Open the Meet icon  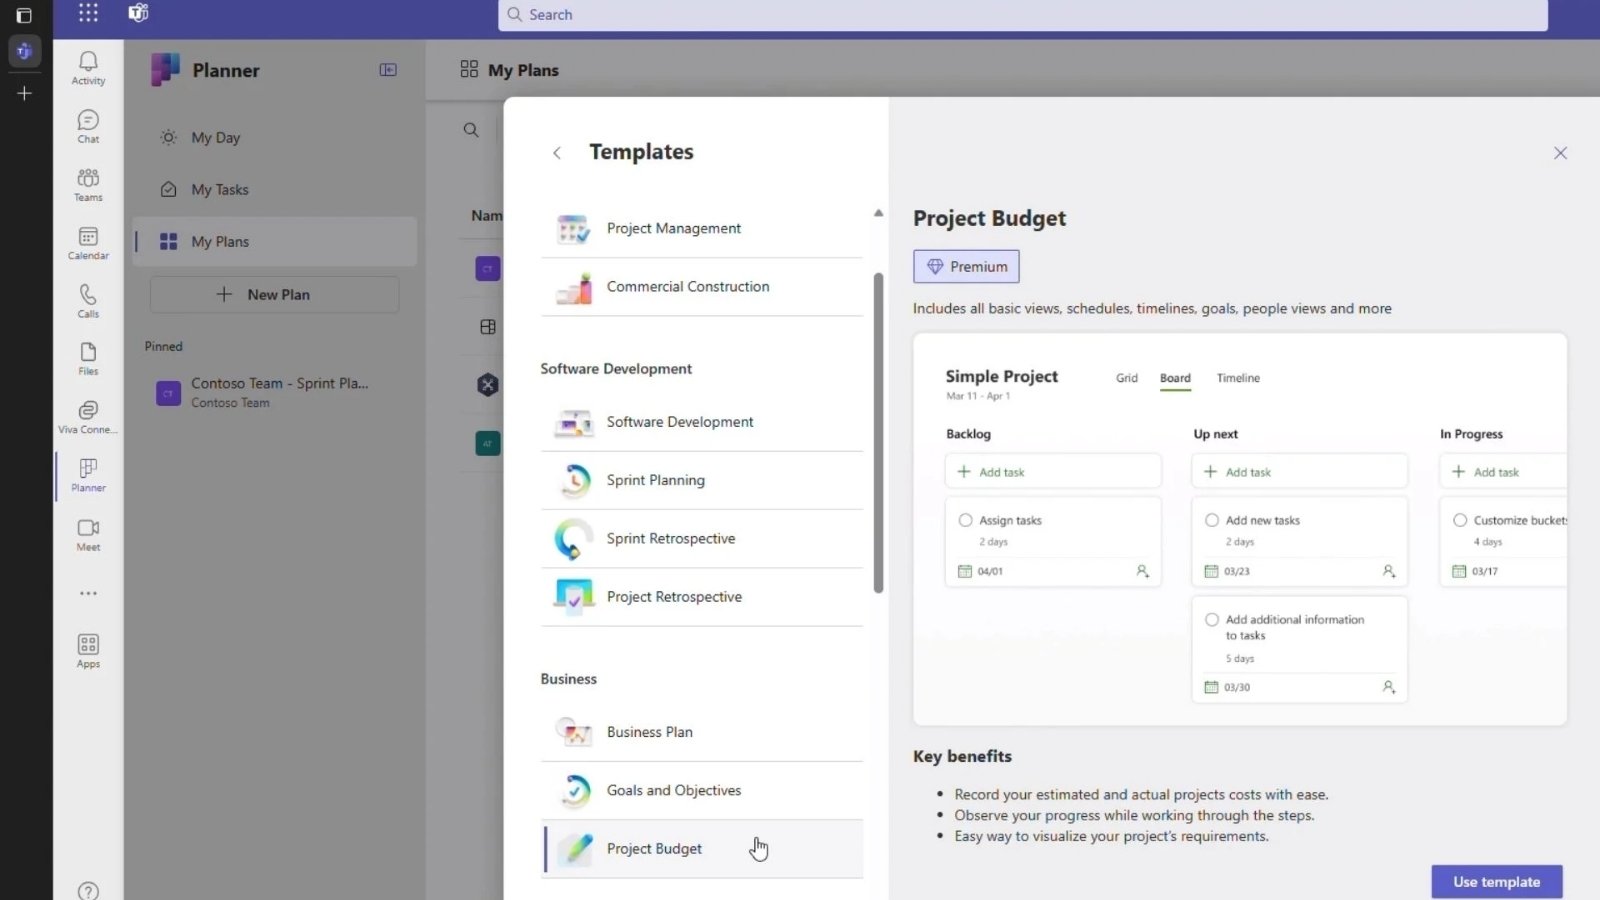click(x=88, y=534)
